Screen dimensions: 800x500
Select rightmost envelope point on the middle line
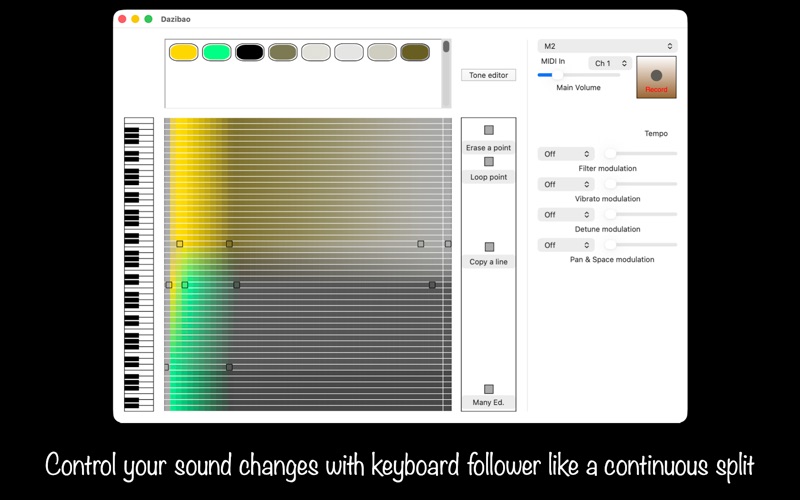pyautogui.click(x=432, y=285)
